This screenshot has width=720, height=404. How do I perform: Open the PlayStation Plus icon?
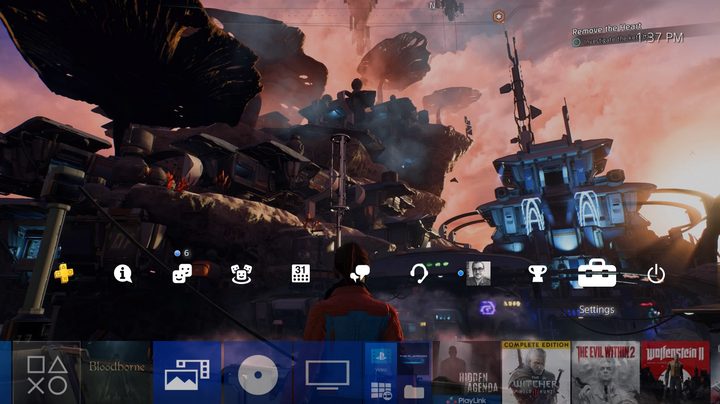64,274
